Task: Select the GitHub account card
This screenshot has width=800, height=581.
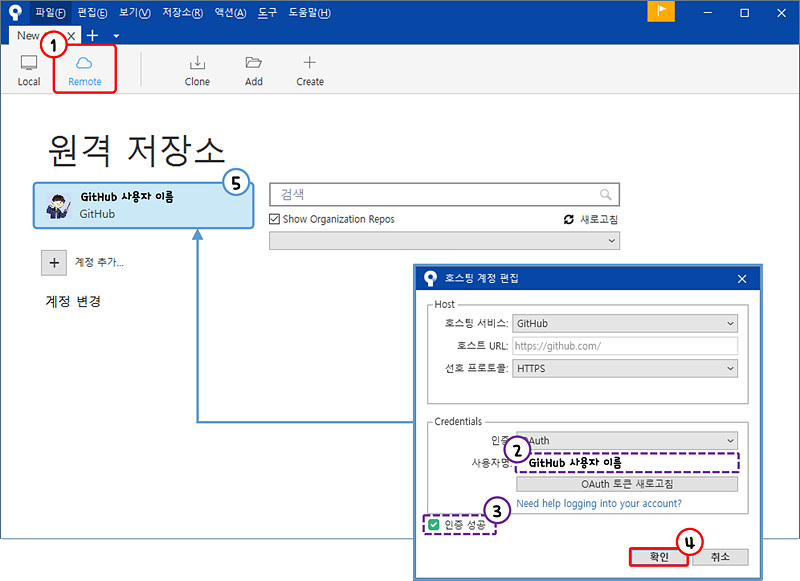Action: [x=143, y=206]
